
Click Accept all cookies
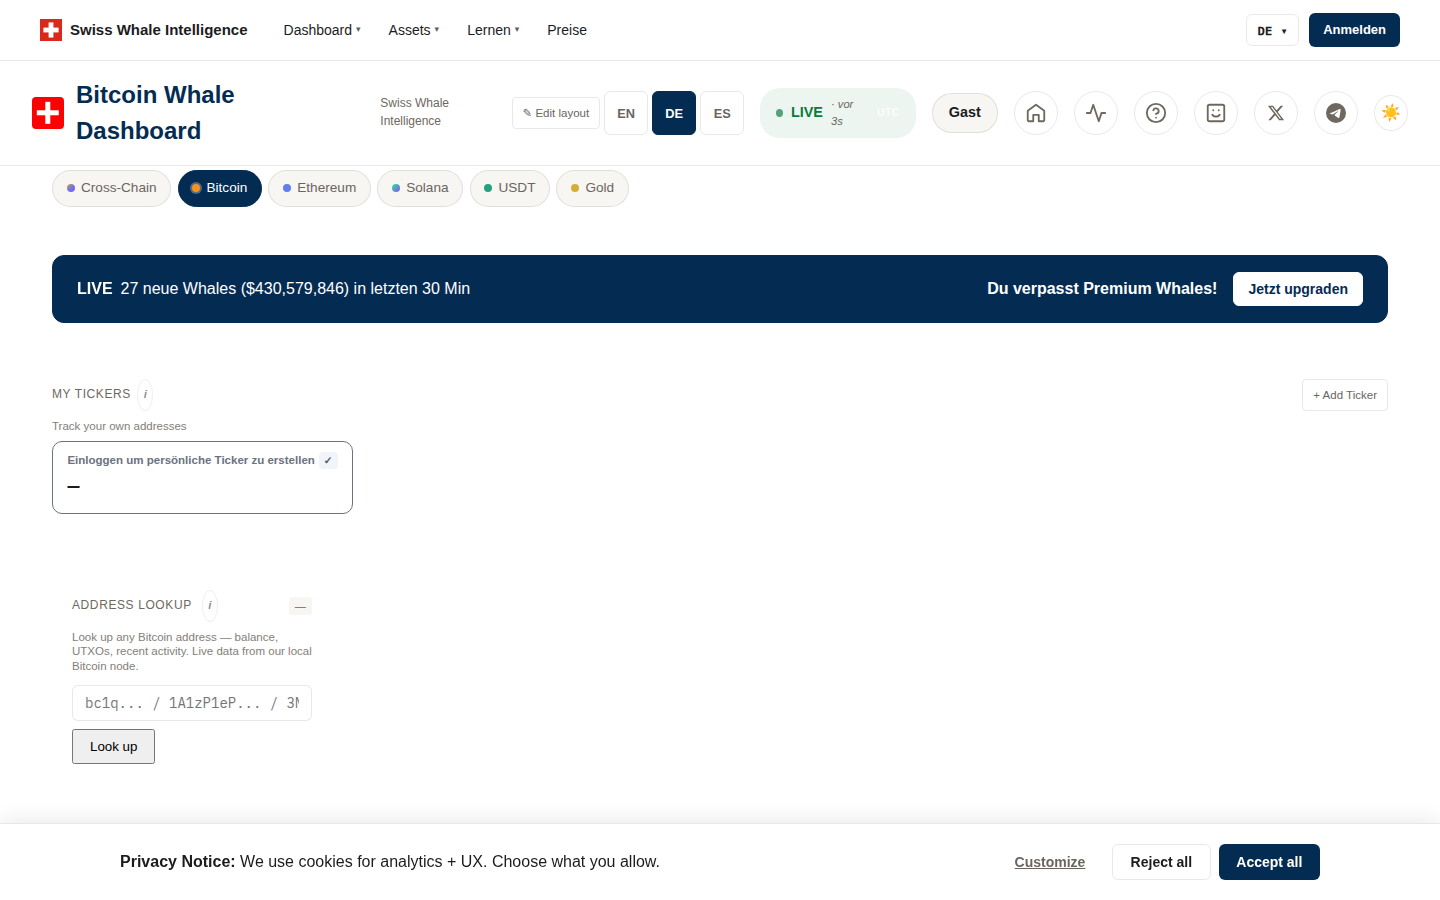click(1269, 862)
